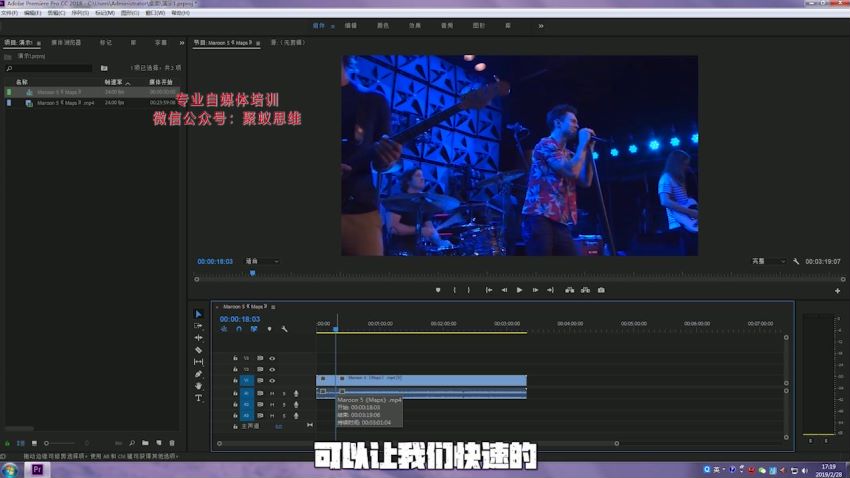The width and height of the screenshot is (850, 478).
Task: Click the Project panel trash icon
Action: 172,443
